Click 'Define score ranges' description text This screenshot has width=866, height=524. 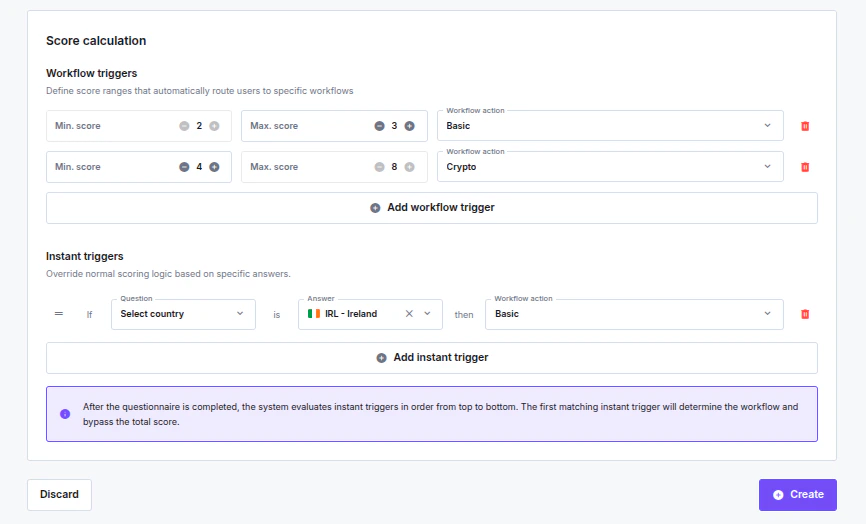199,91
